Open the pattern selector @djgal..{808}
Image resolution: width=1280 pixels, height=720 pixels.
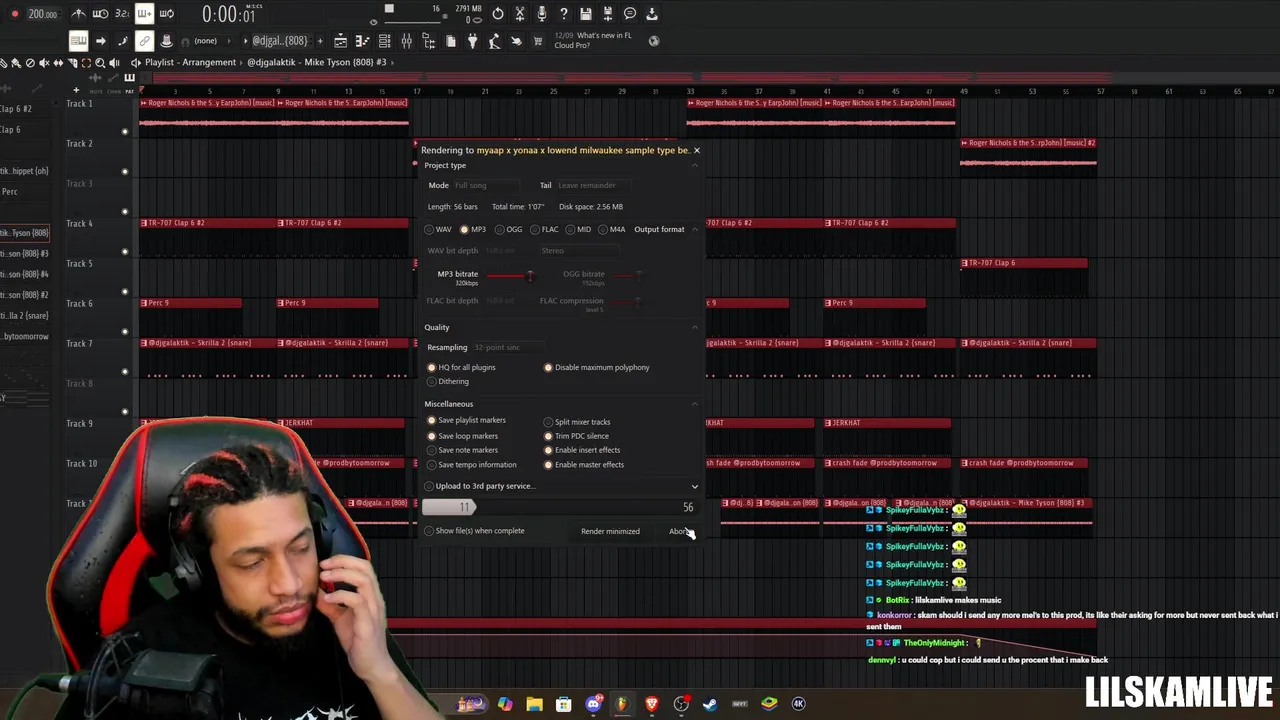280,41
